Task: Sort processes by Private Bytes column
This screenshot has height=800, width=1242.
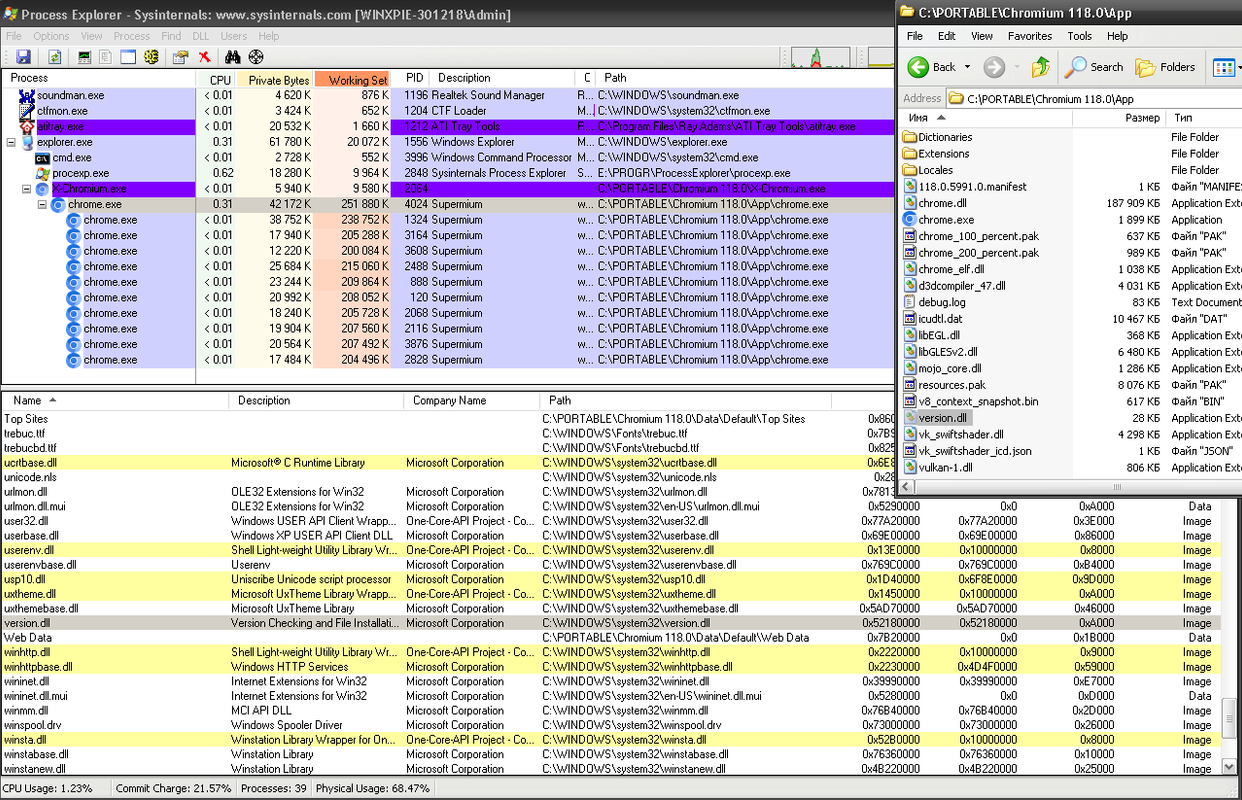Action: pos(275,79)
